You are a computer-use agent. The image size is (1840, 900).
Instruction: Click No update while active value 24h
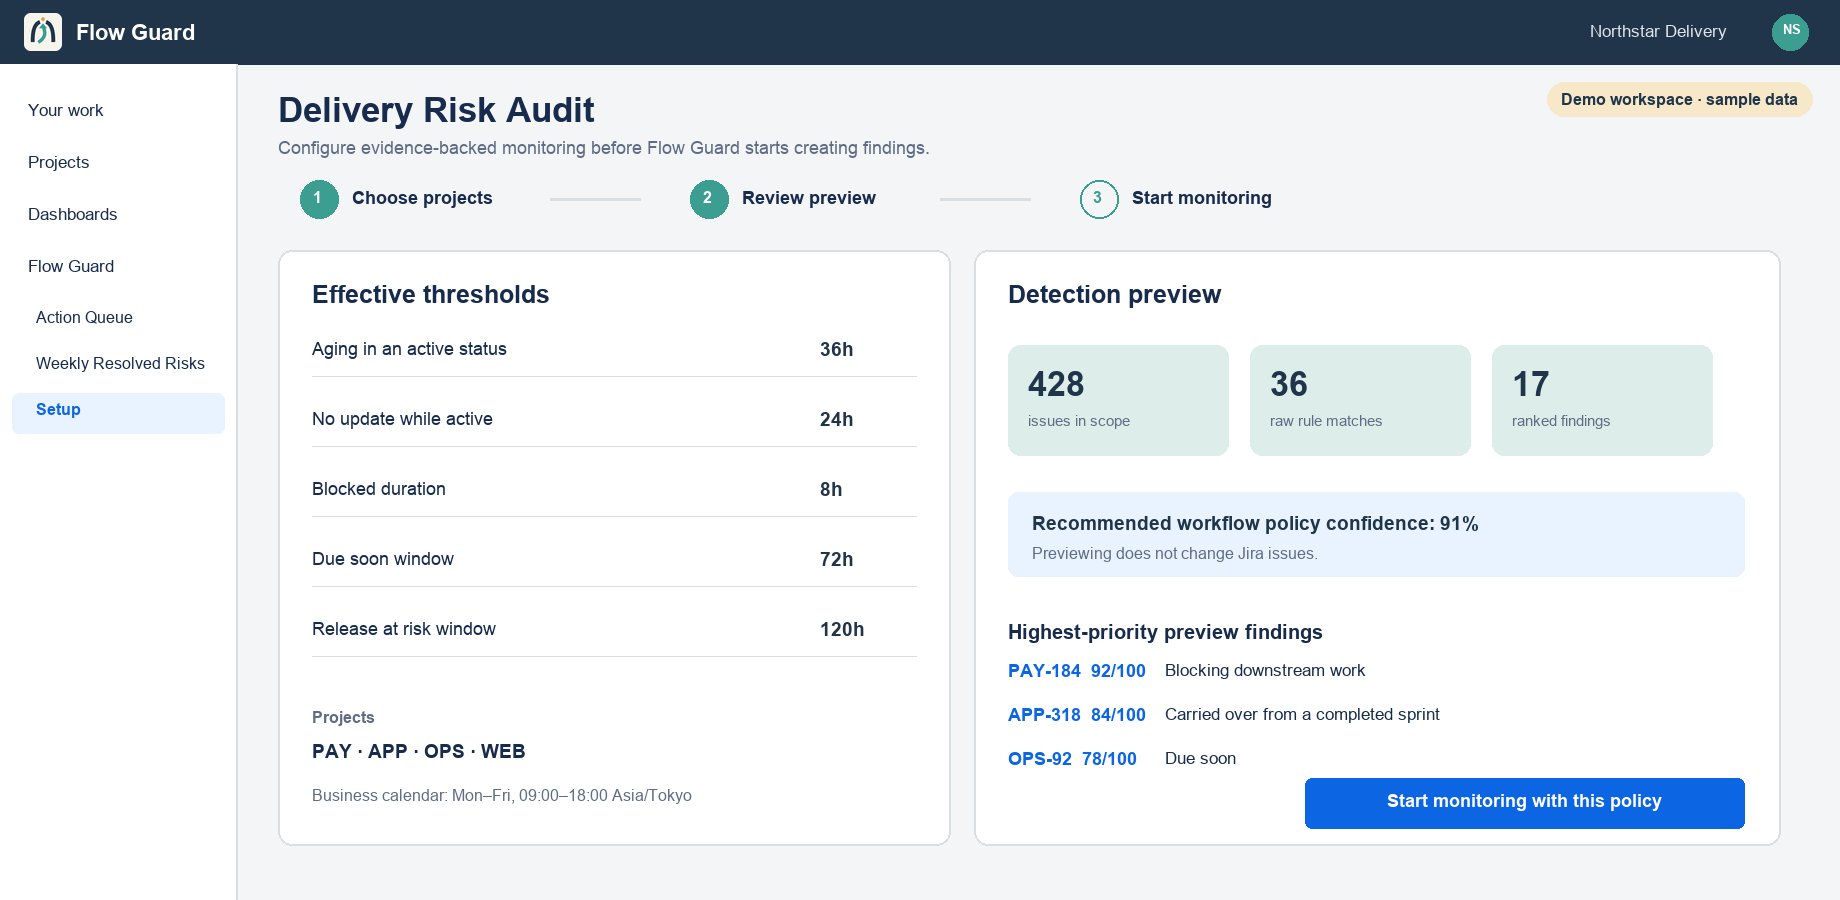click(x=837, y=419)
